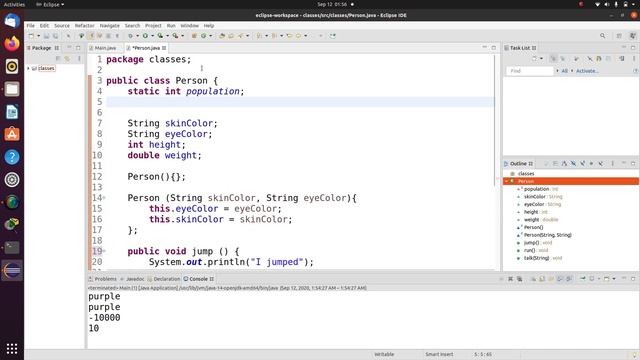Open the External Tools dropdown arrow

(182, 36)
